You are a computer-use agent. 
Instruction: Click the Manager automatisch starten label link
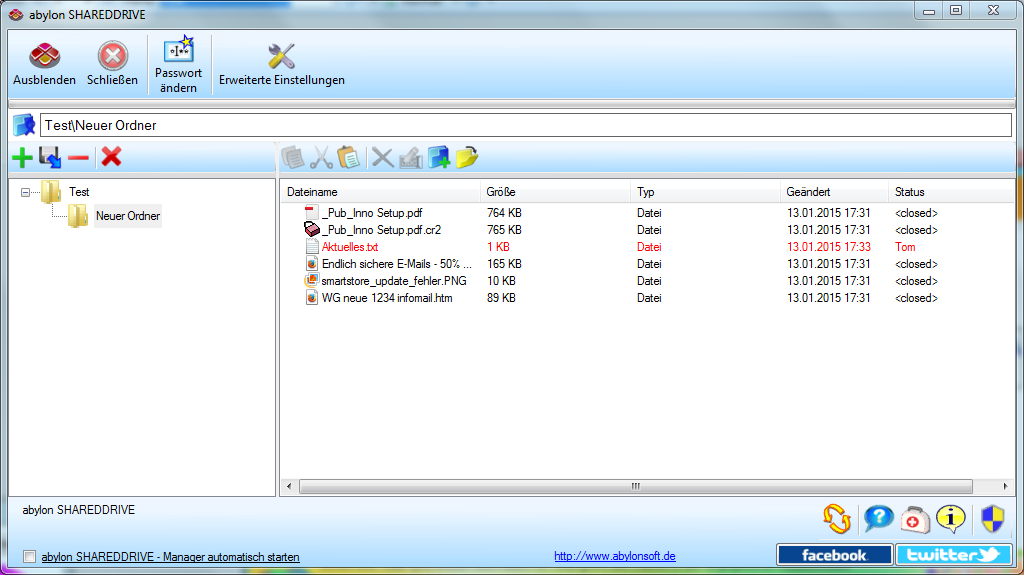[x=170, y=557]
